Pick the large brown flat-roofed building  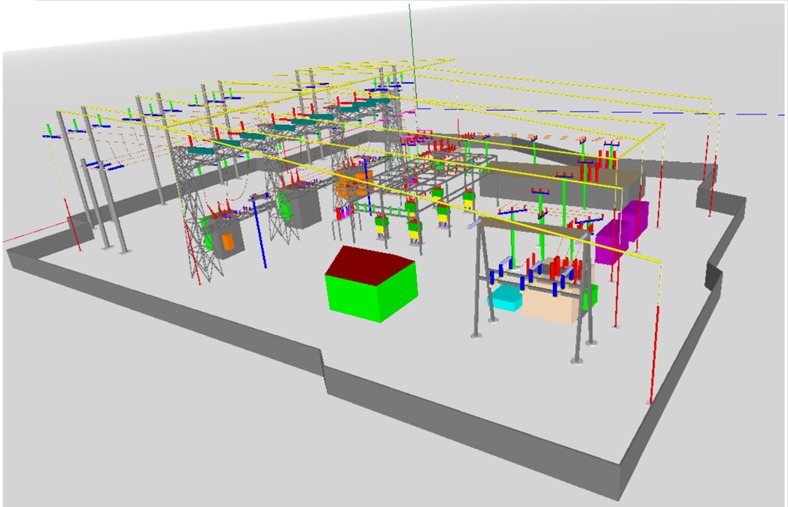tap(560, 184)
